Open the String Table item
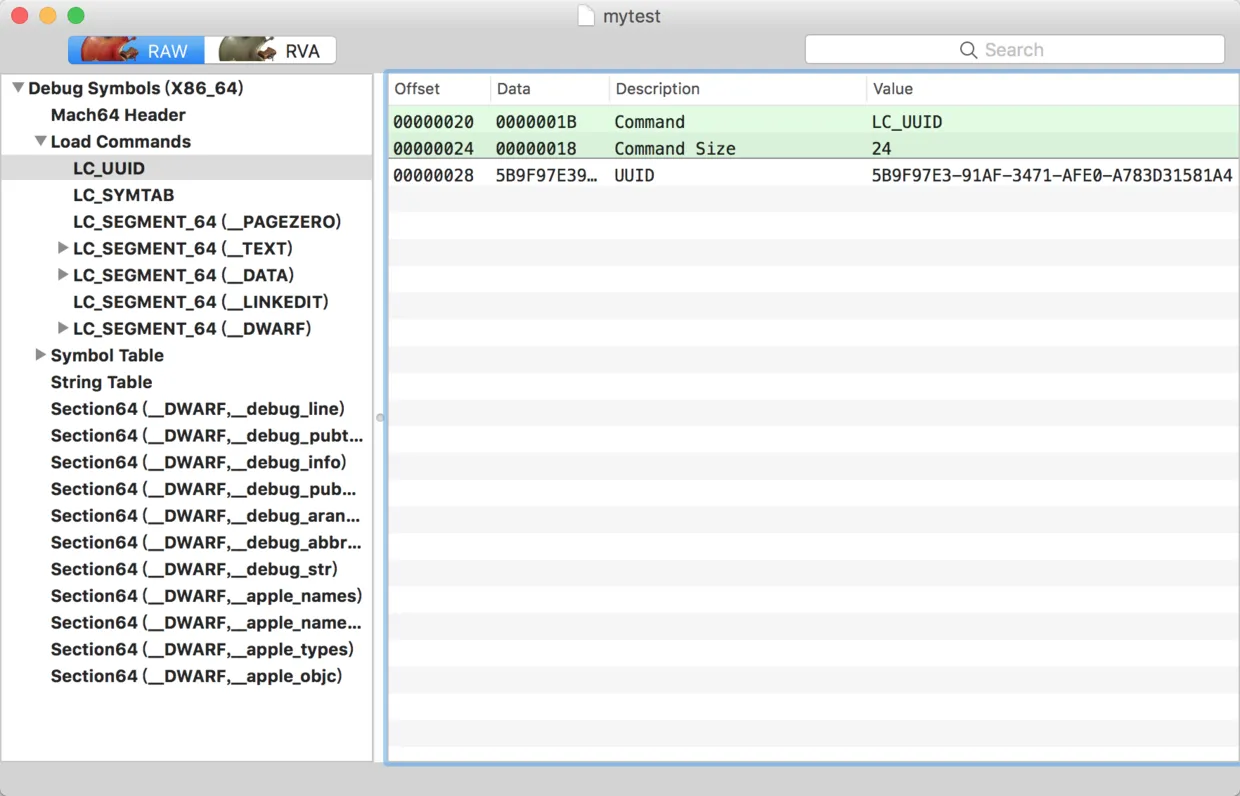Viewport: 1240px width, 796px height. click(102, 382)
